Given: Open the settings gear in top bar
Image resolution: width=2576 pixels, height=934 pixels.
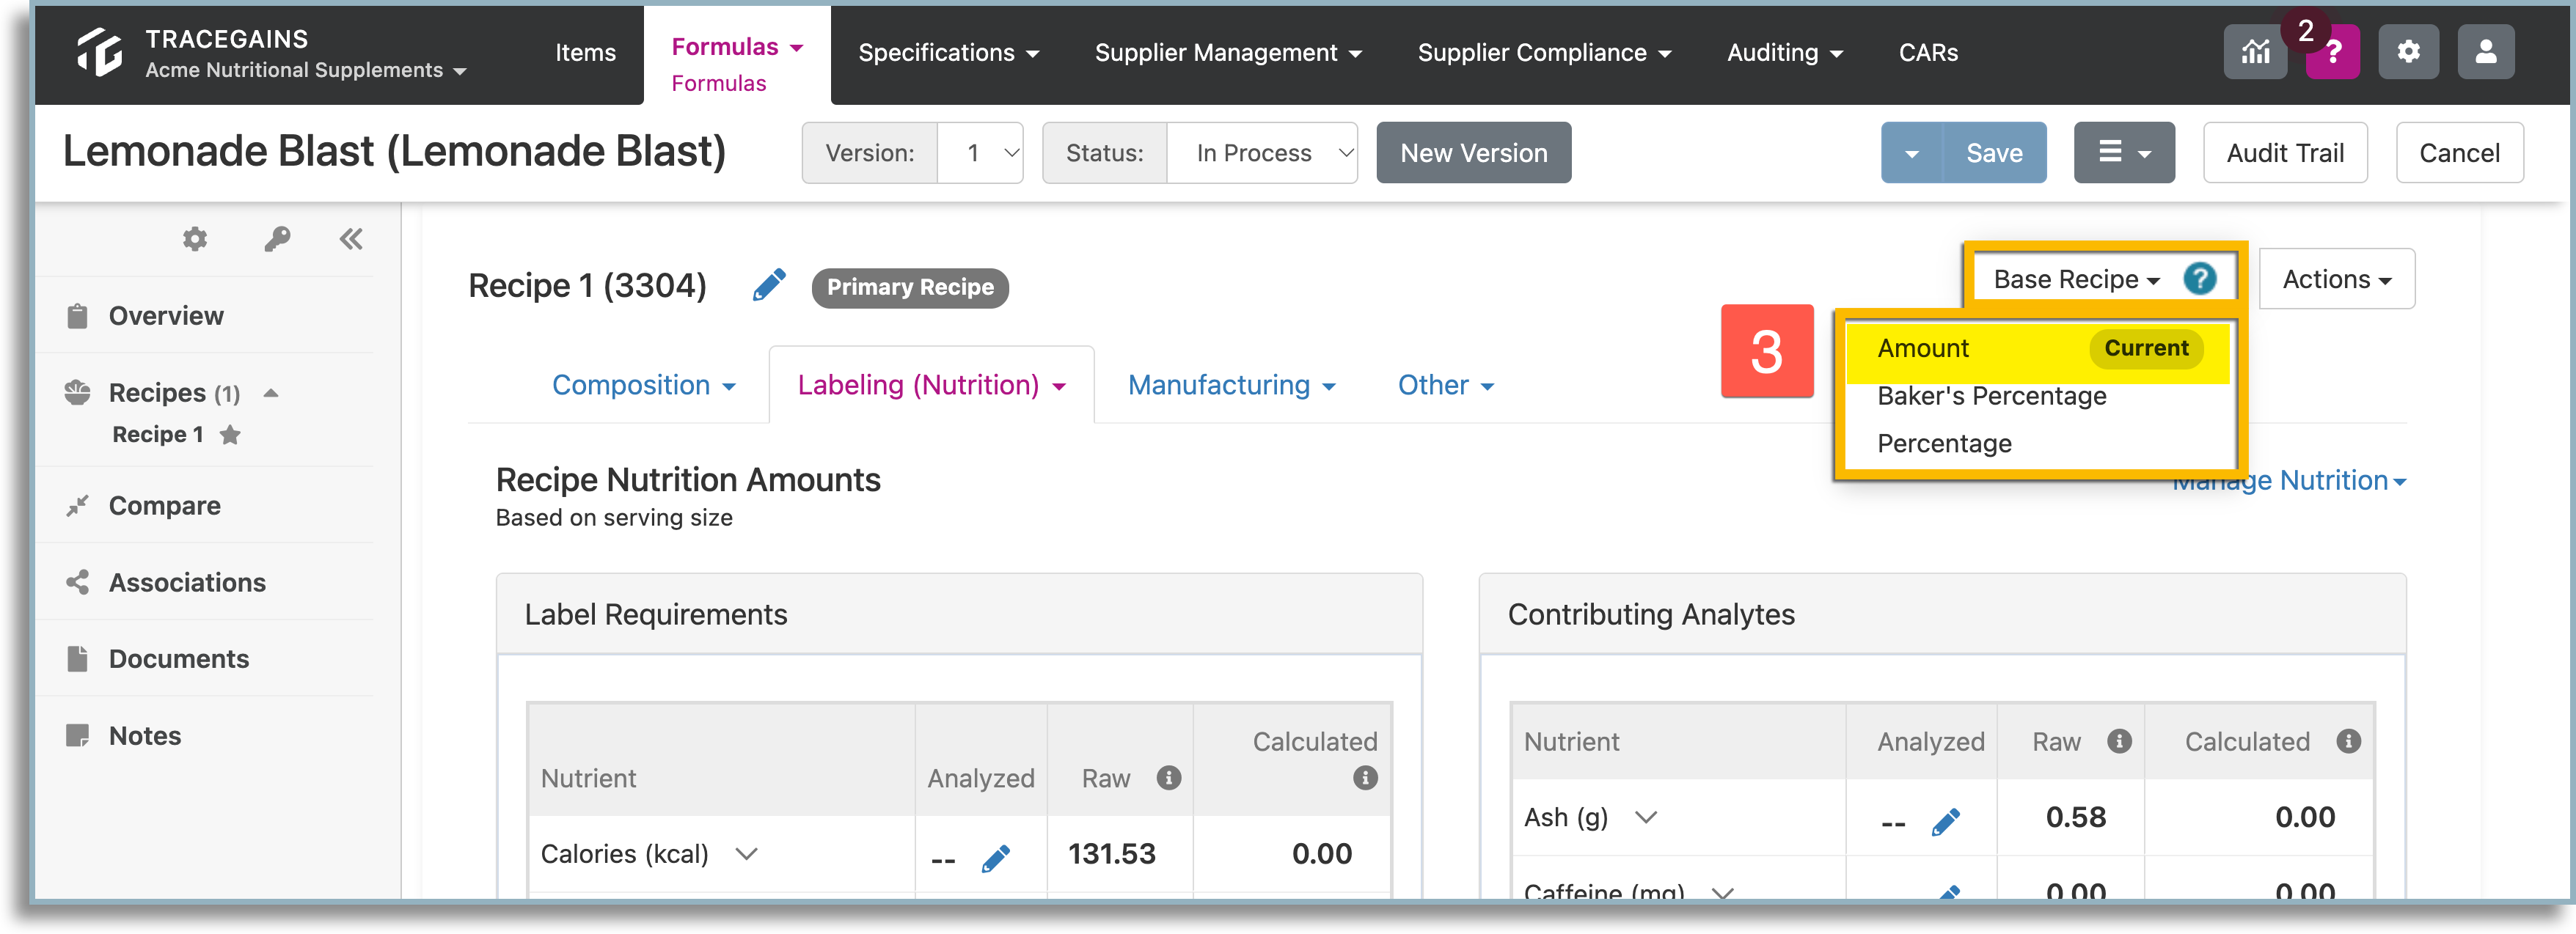Looking at the screenshot, I should pos(2408,52).
